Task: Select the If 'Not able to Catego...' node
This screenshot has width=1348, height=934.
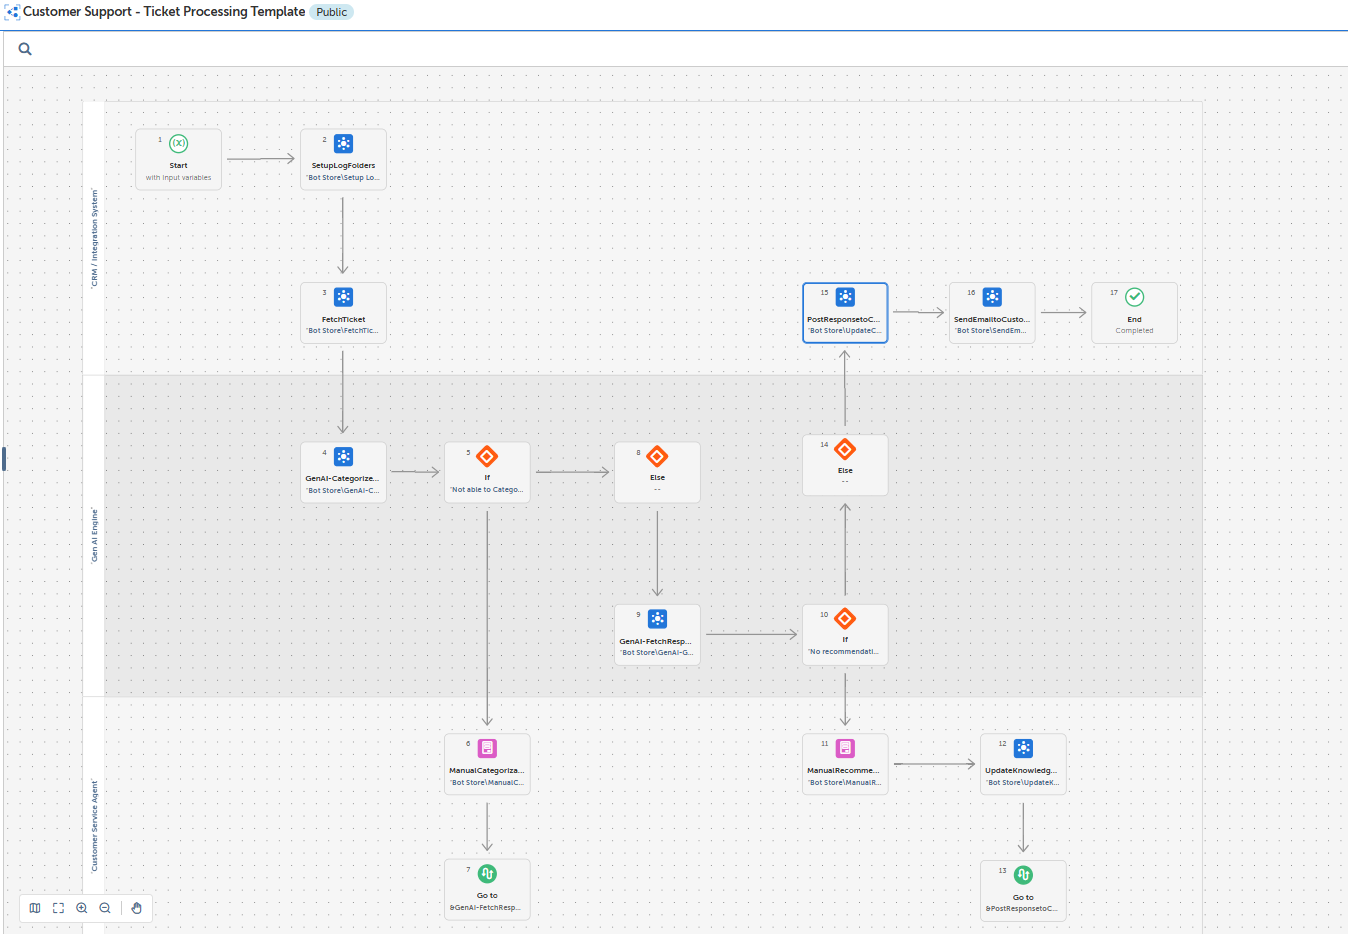Action: (487, 472)
